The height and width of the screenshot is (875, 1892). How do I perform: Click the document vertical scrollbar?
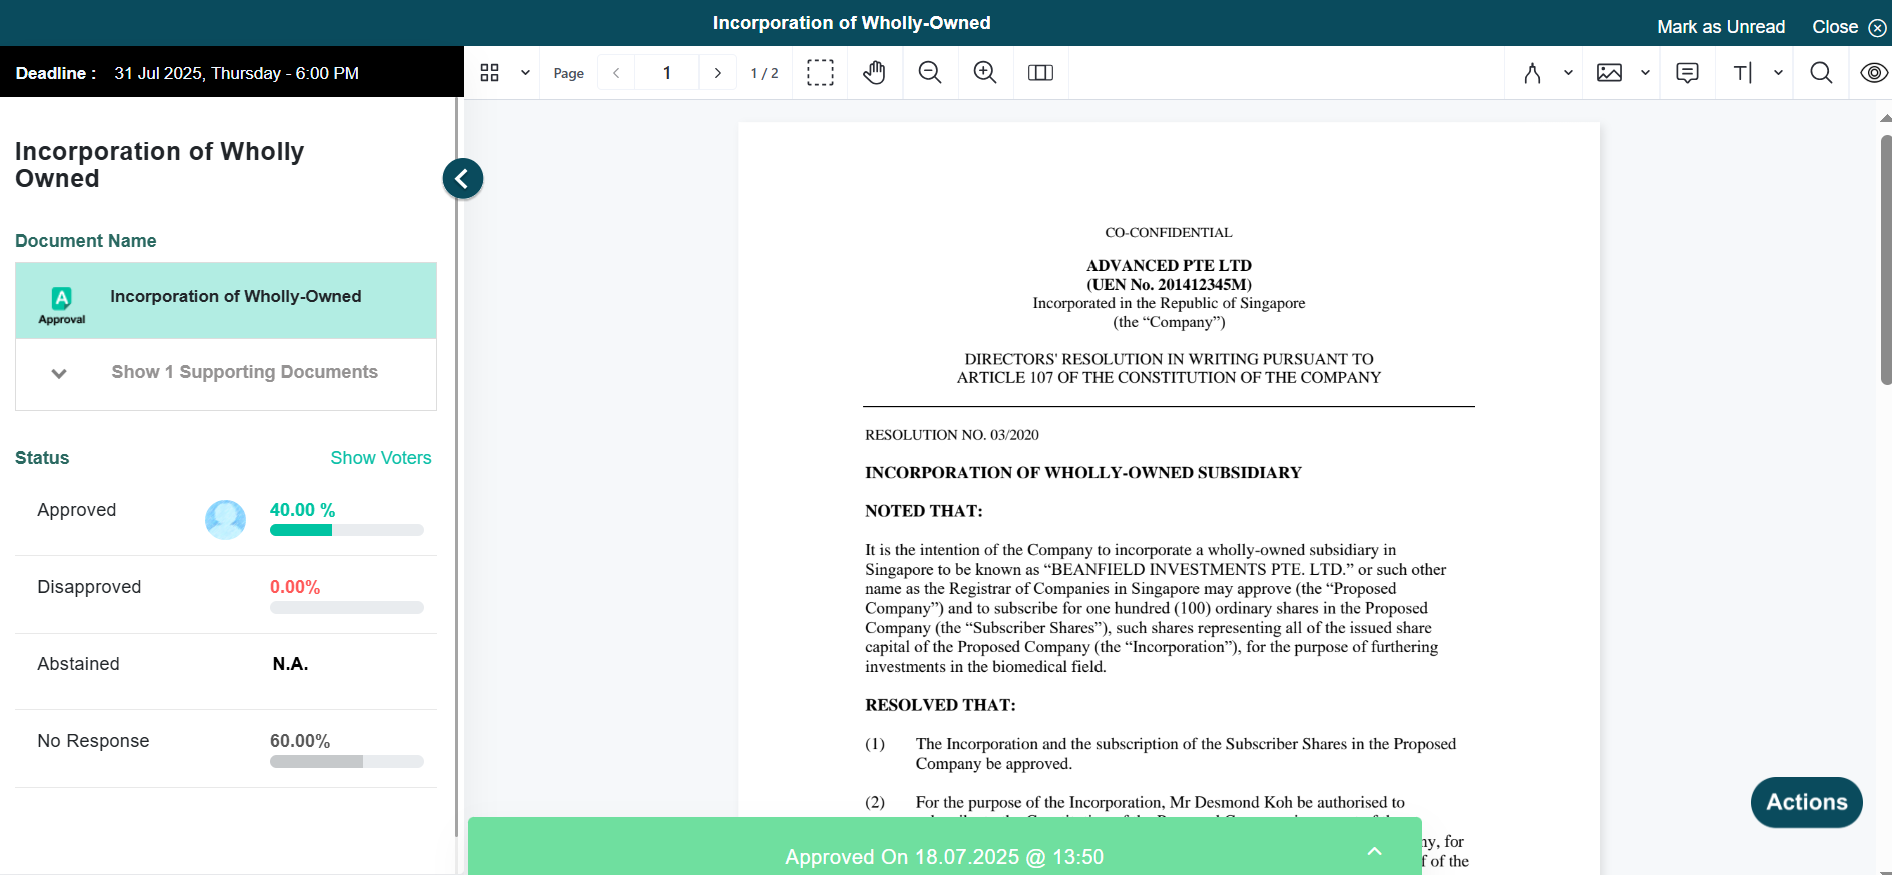[x=1886, y=260]
